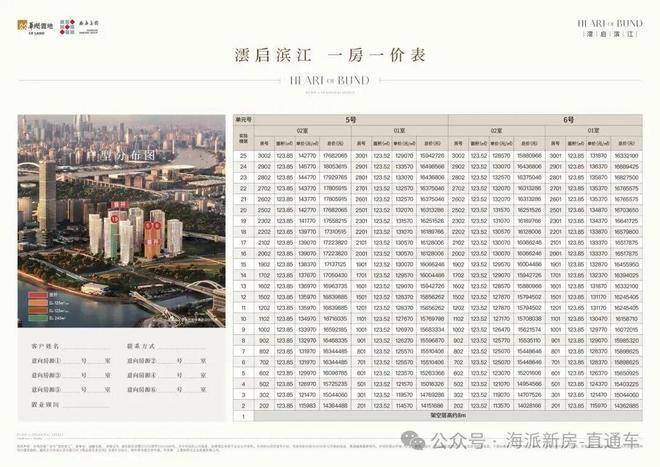The image size is (660, 467).
Task: Click the HEART OF BUND logo top right
Action: [610, 28]
